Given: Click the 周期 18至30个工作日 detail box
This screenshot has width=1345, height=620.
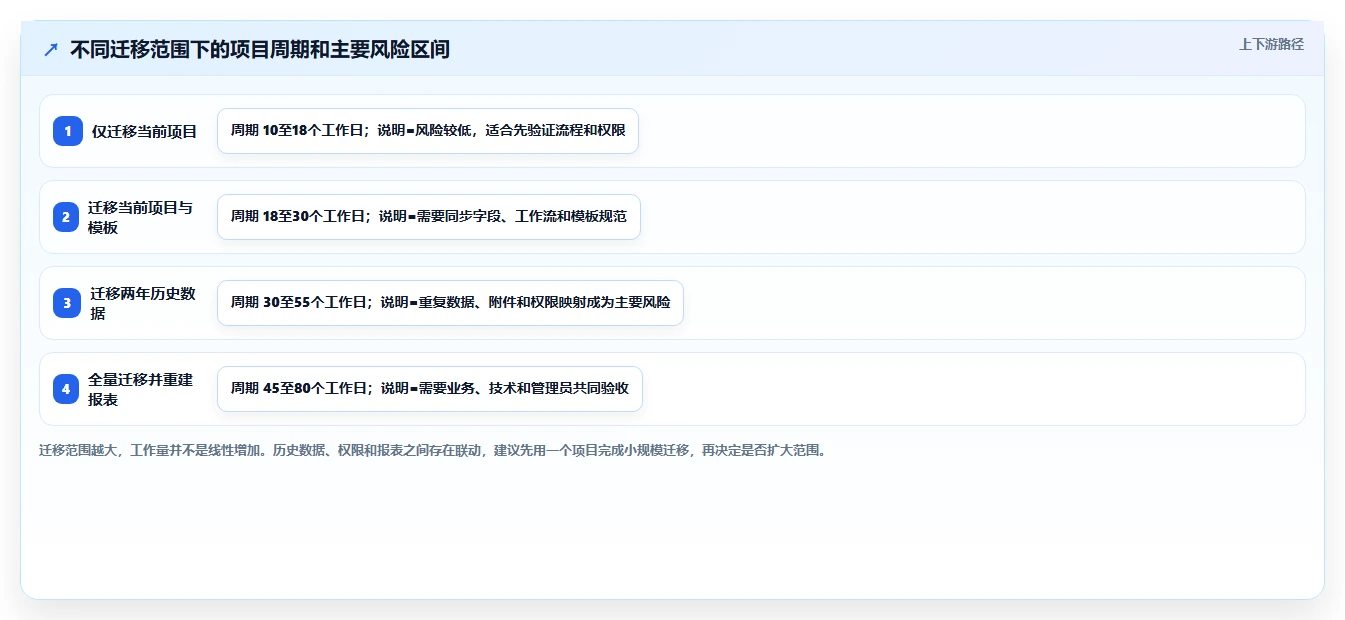Looking at the screenshot, I should (429, 217).
